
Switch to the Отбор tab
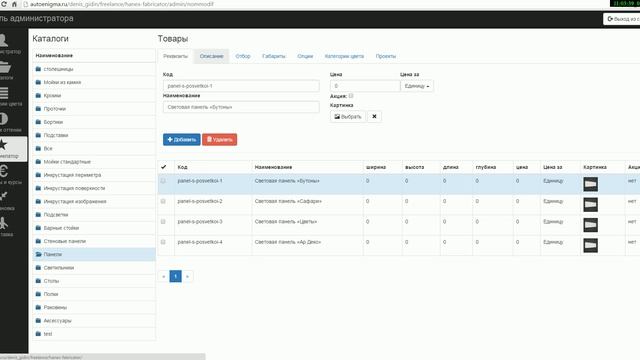[x=243, y=56]
